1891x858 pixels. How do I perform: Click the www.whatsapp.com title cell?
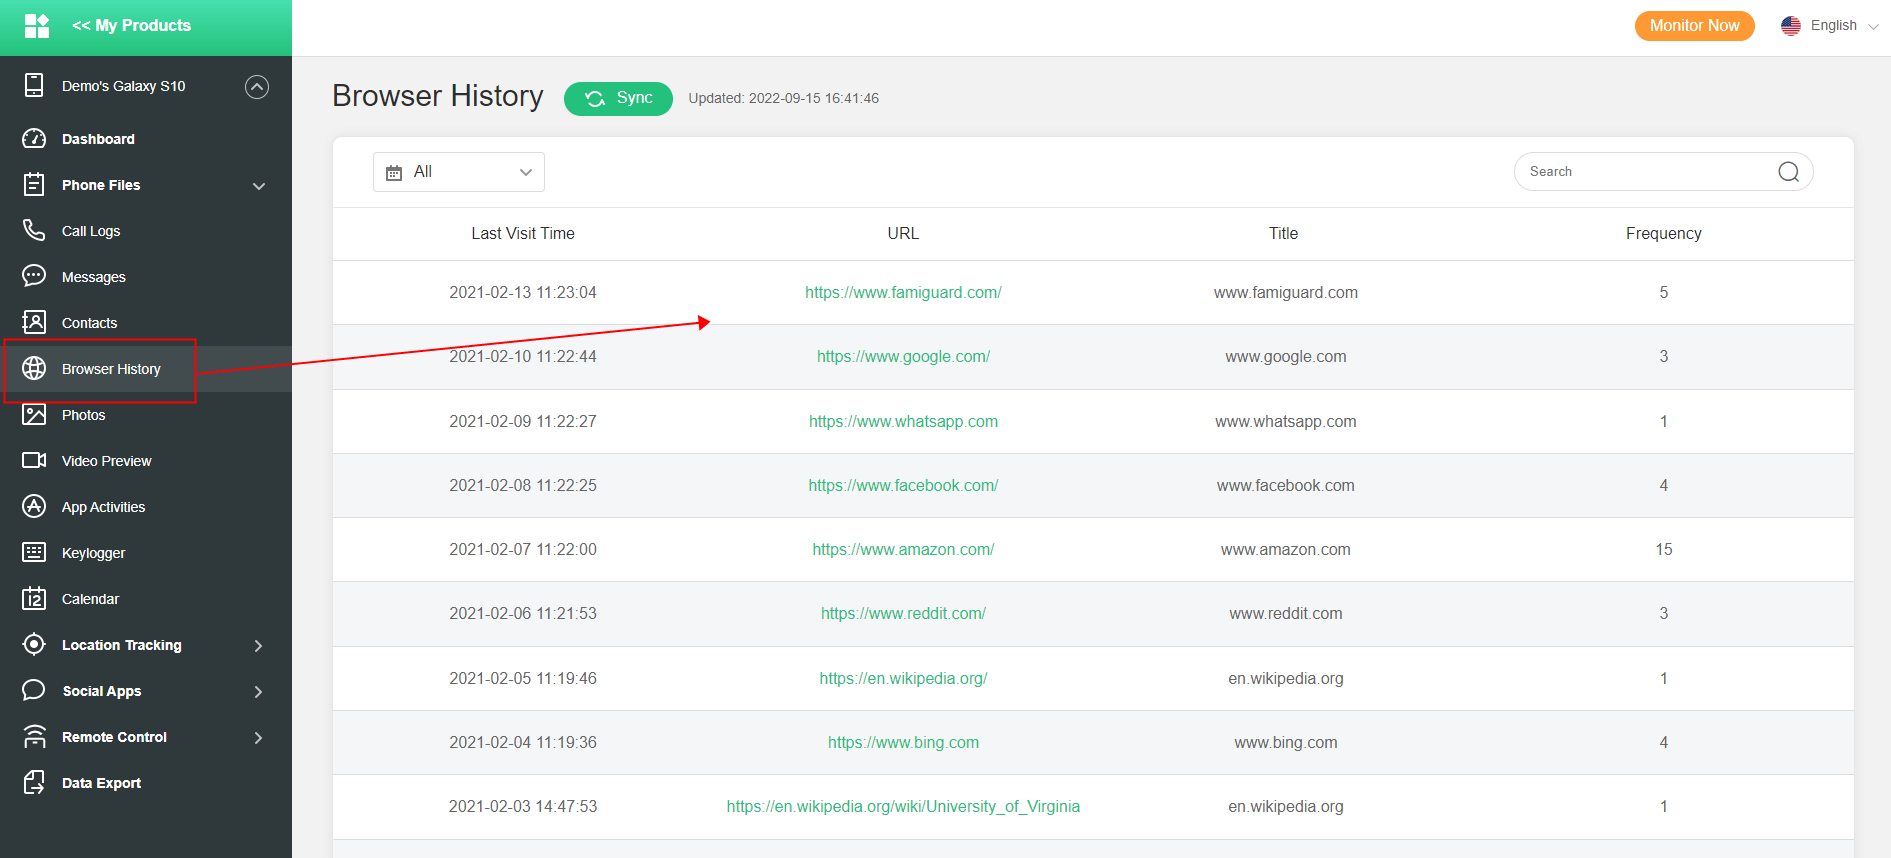click(1285, 421)
